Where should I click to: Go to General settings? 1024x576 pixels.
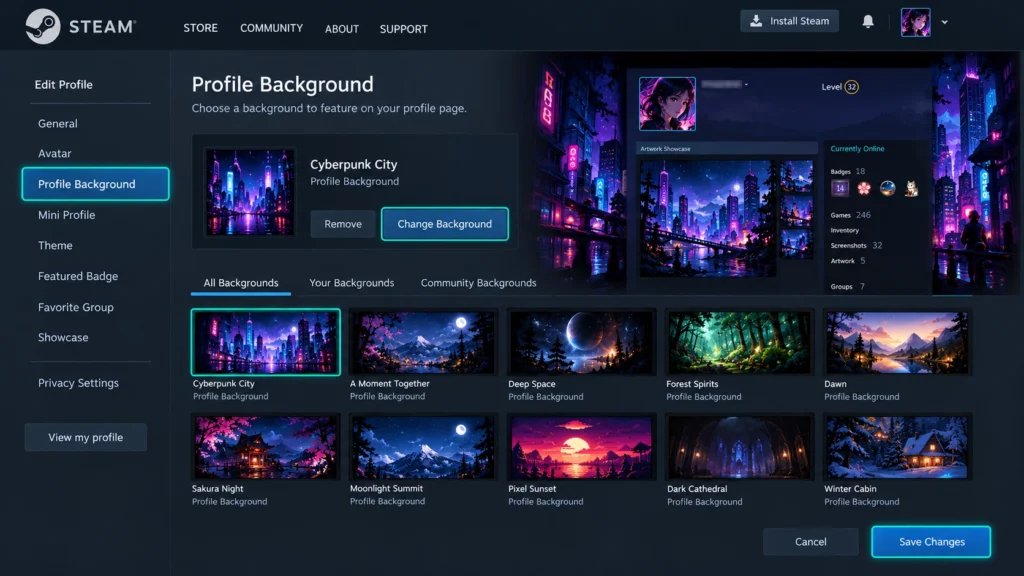pos(57,123)
